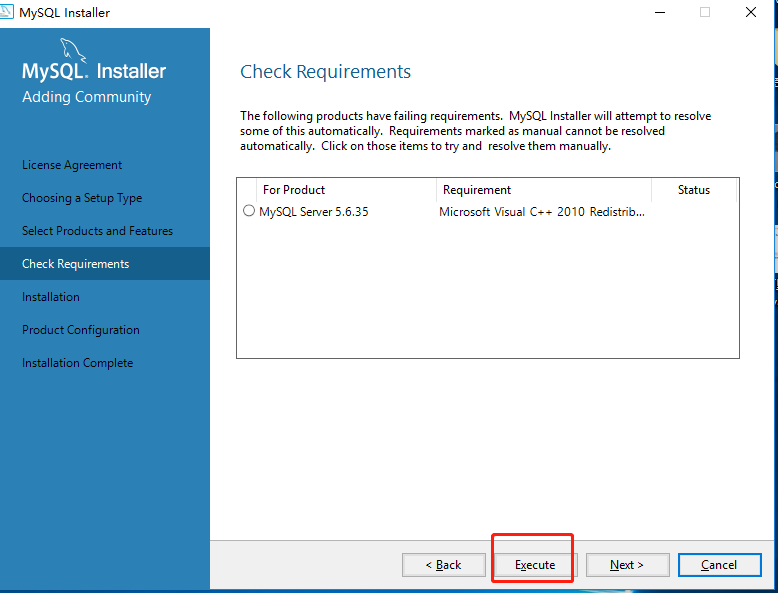Open the Installation Complete step

pyautogui.click(x=77, y=363)
